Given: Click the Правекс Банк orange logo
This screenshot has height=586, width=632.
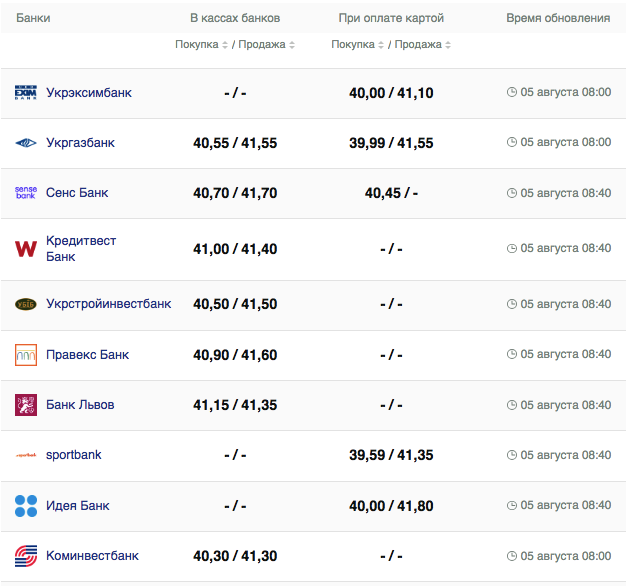Looking at the screenshot, I should click(26, 355).
